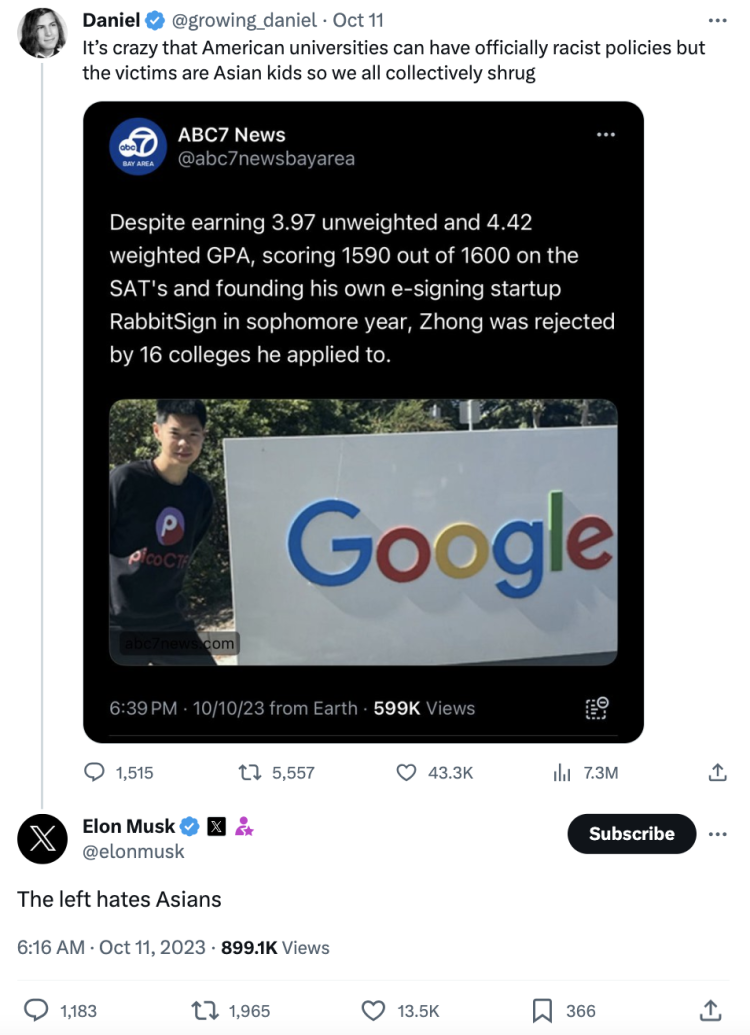Reply to Elon Musk's post

pyautogui.click(x=36, y=1010)
